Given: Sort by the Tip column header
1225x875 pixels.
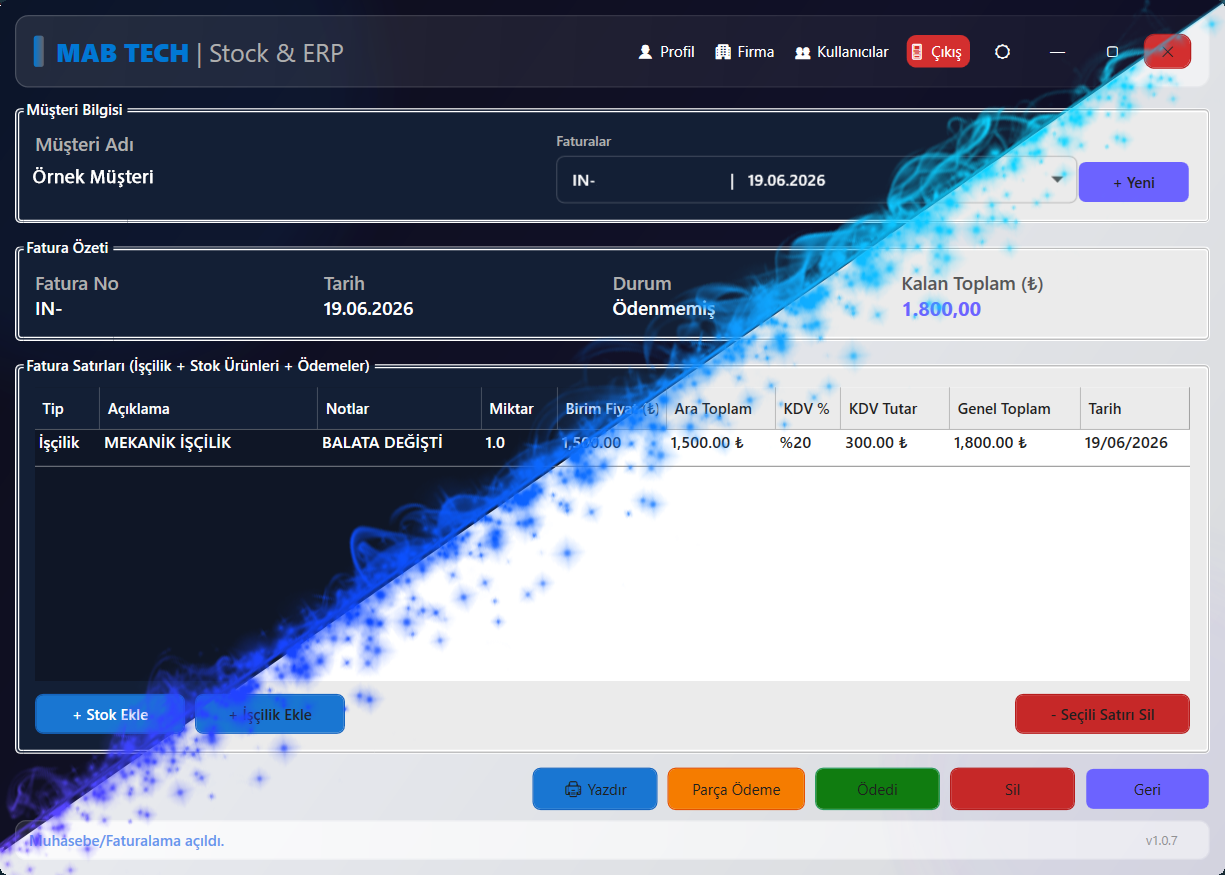Looking at the screenshot, I should coord(67,408).
